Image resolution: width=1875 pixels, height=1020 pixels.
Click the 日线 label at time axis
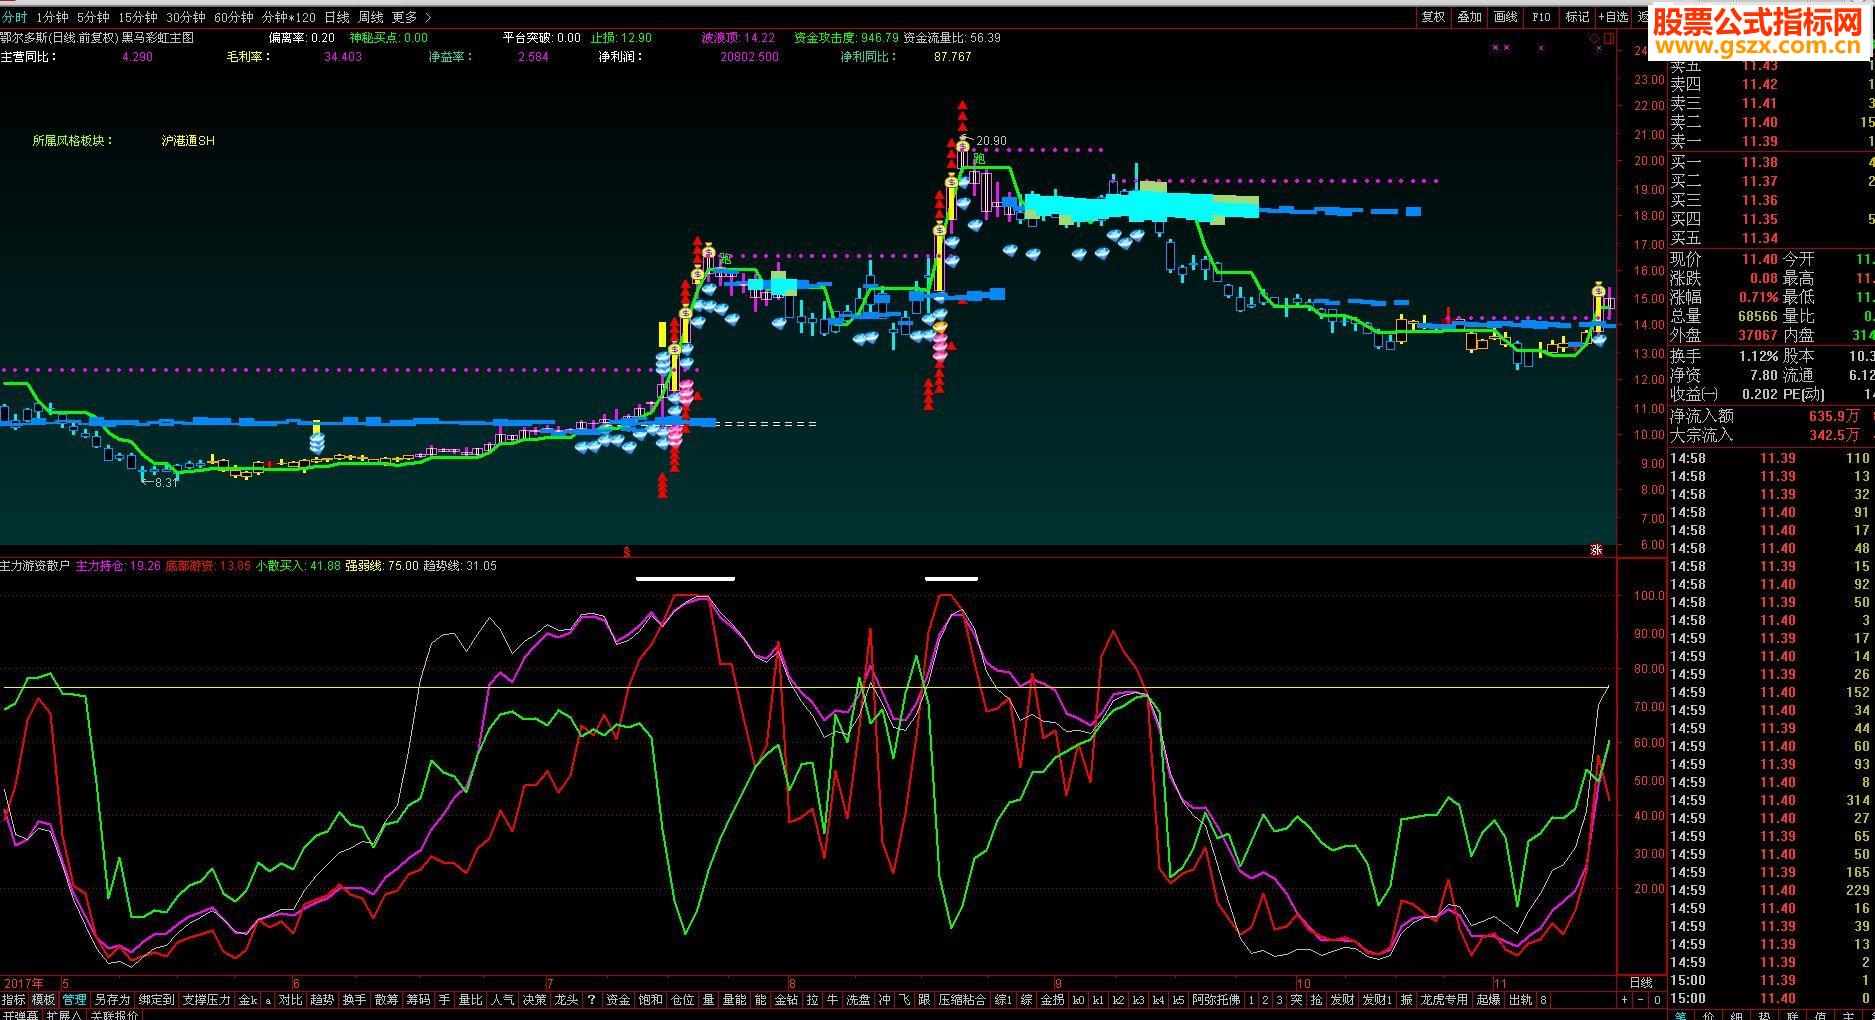pyautogui.click(x=1641, y=983)
